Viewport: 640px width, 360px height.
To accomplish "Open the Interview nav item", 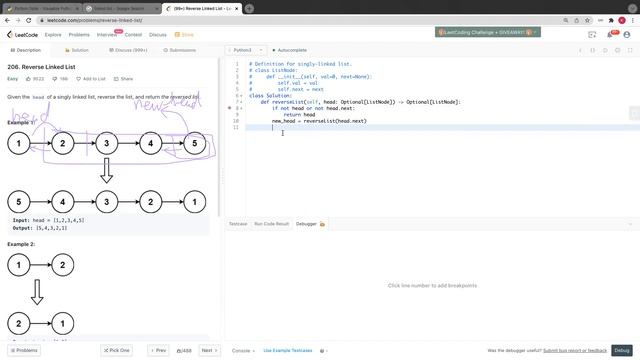I will click(x=107, y=35).
